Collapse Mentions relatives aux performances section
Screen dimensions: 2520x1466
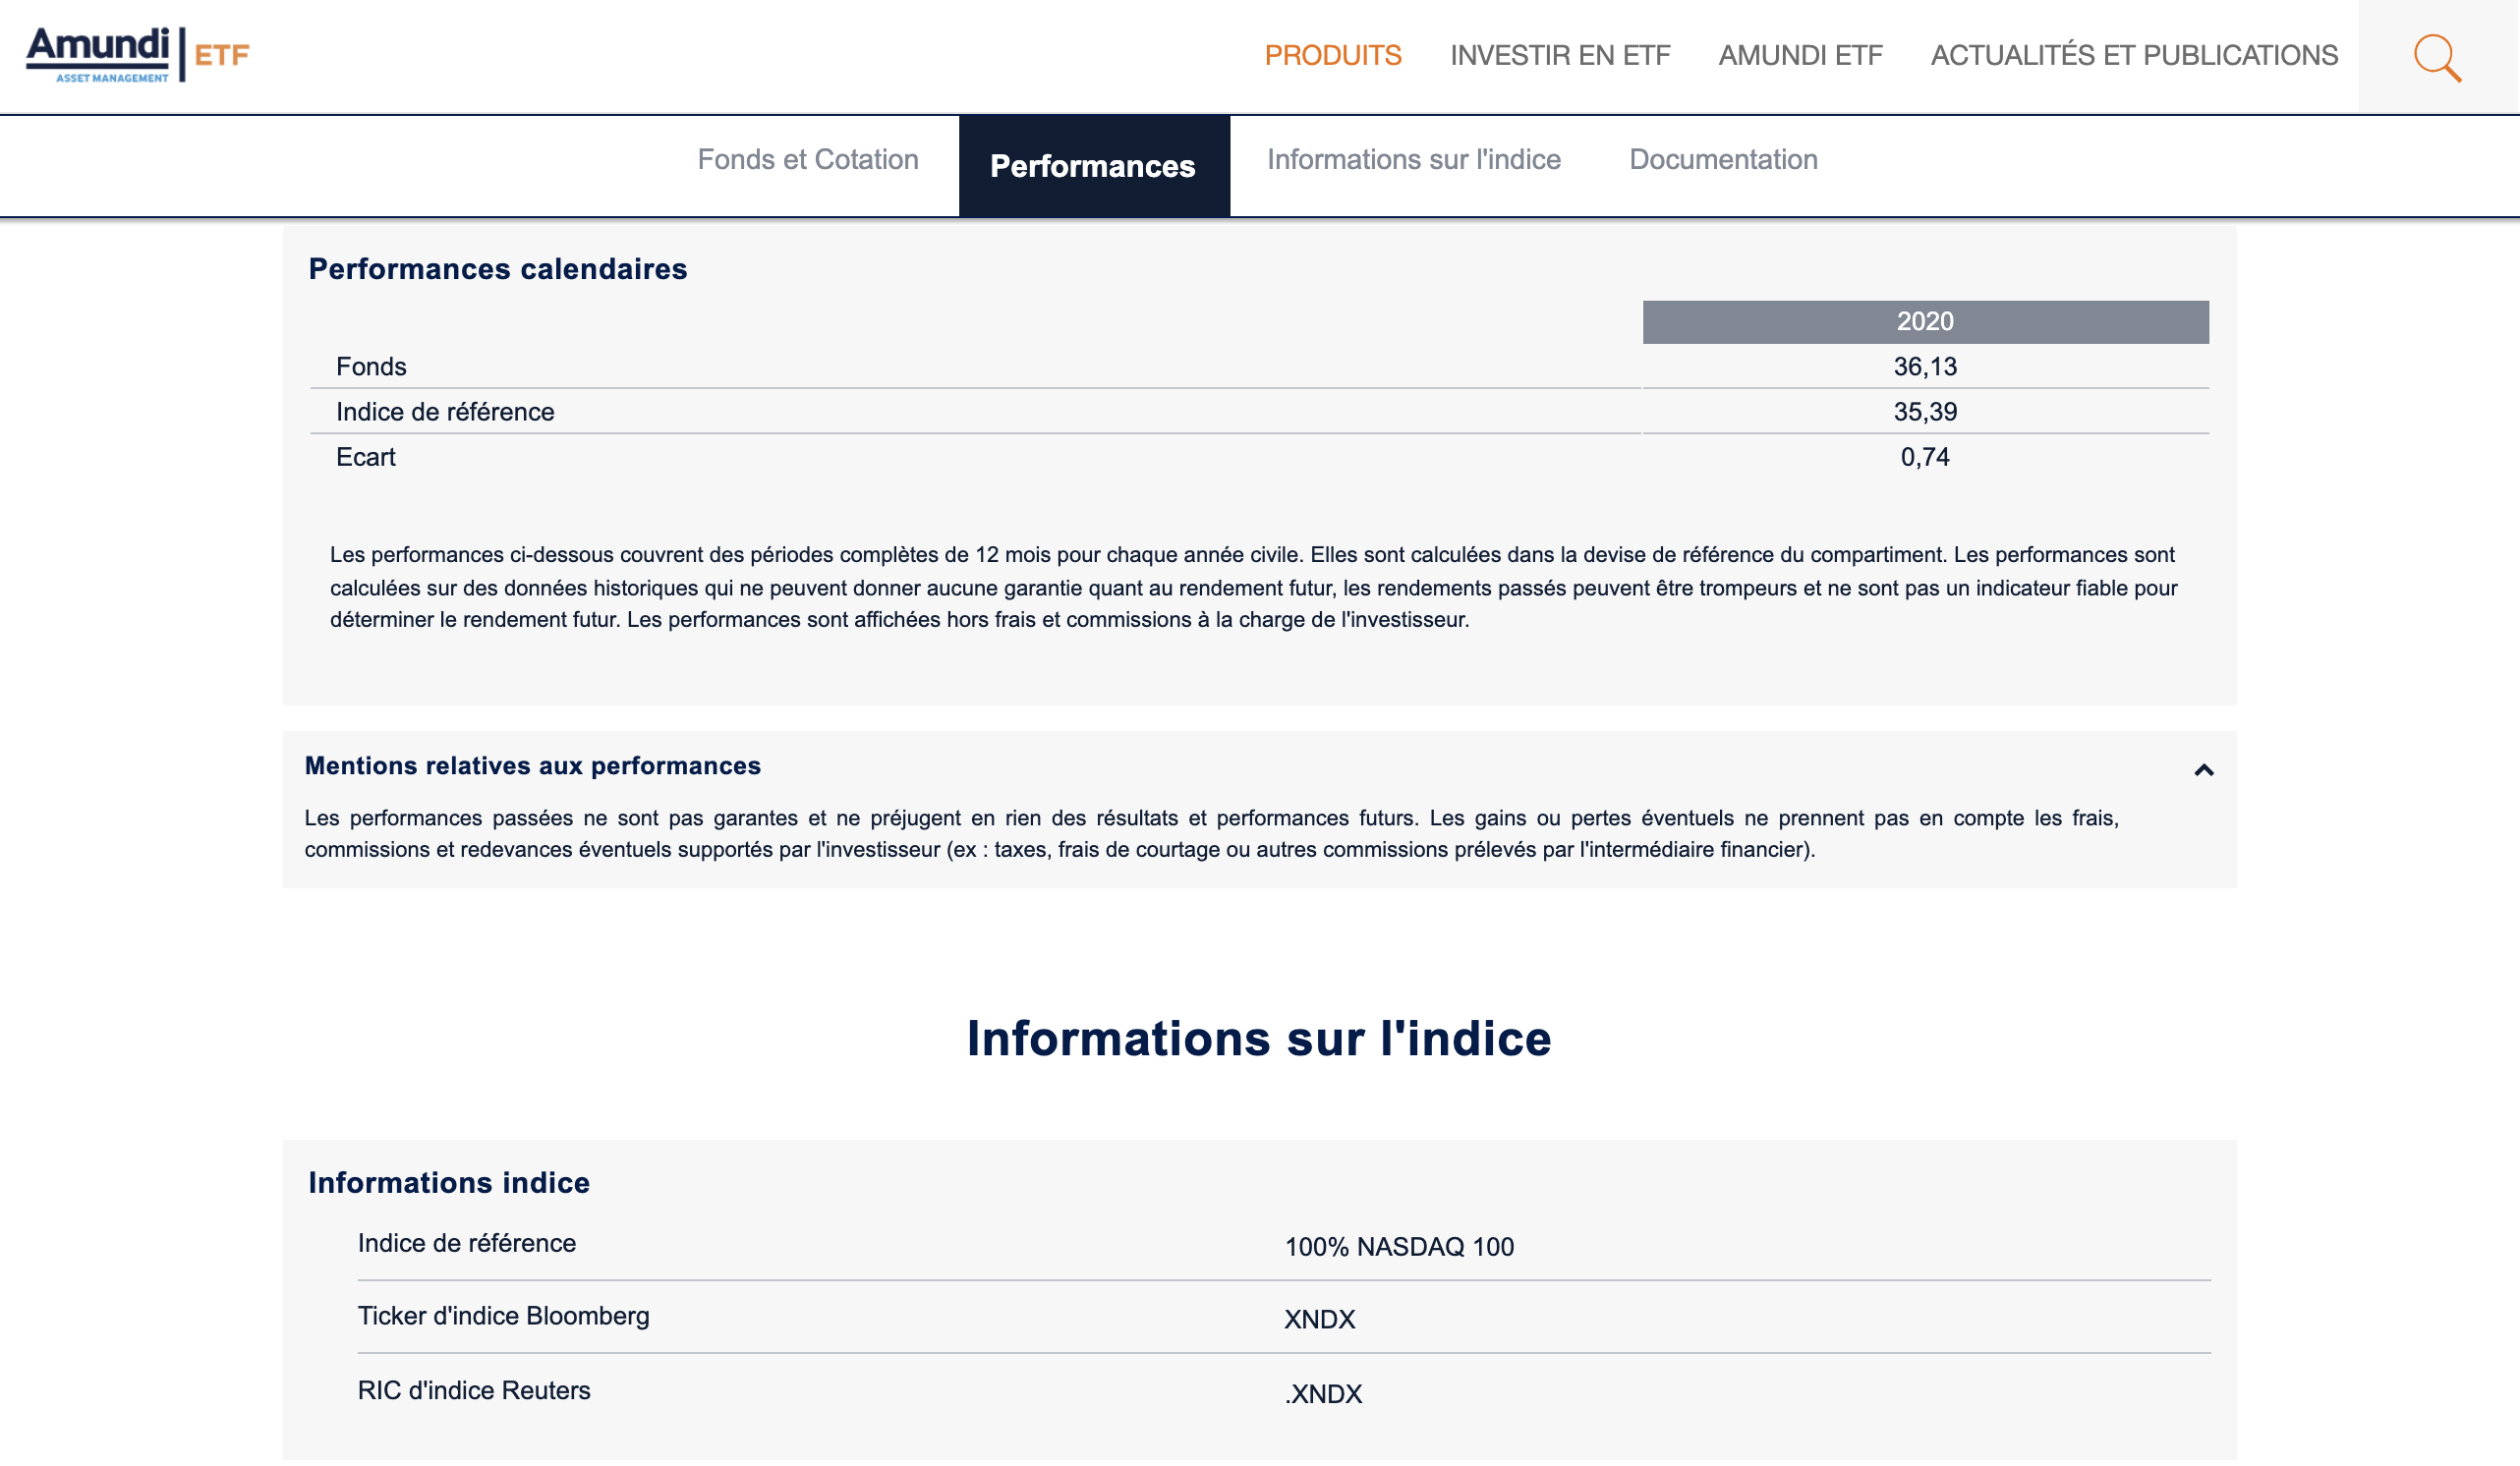(2204, 770)
